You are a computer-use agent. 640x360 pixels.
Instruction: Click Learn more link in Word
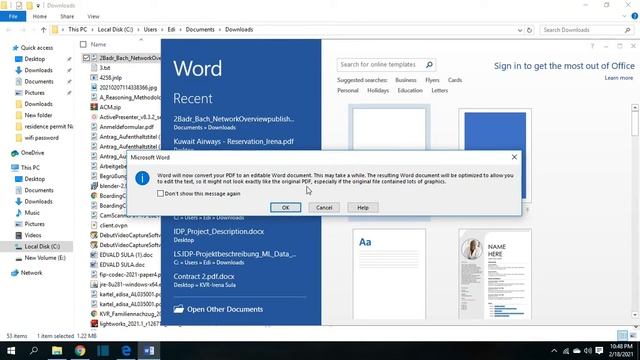pos(618,78)
